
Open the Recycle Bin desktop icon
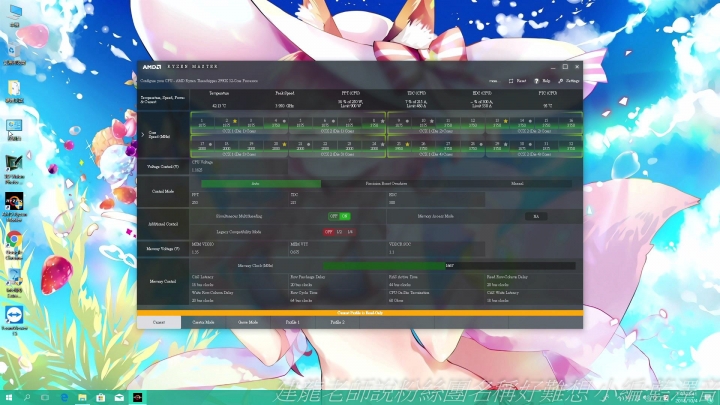click(14, 54)
